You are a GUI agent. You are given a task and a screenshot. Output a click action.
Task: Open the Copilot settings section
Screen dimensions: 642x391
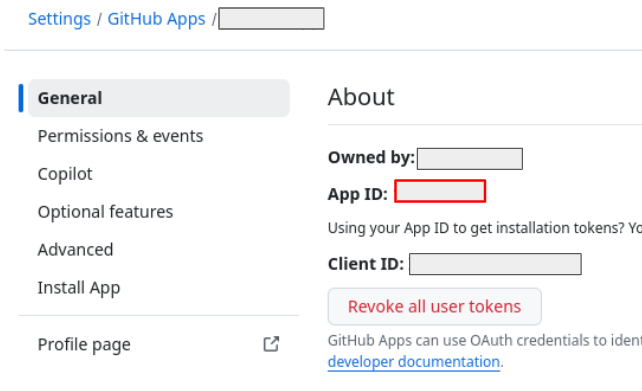65,174
